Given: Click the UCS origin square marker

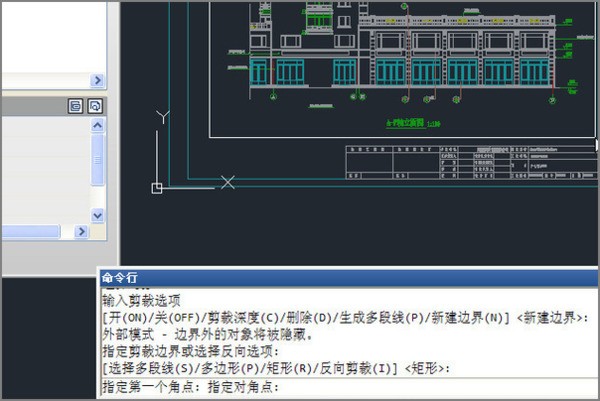Looking at the screenshot, I should 157,188.
